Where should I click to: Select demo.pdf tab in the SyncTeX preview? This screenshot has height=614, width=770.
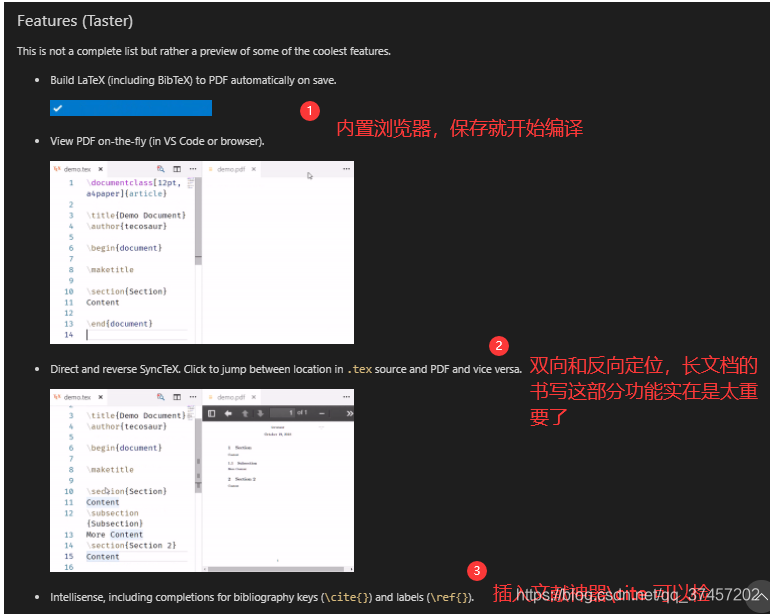tap(231, 397)
